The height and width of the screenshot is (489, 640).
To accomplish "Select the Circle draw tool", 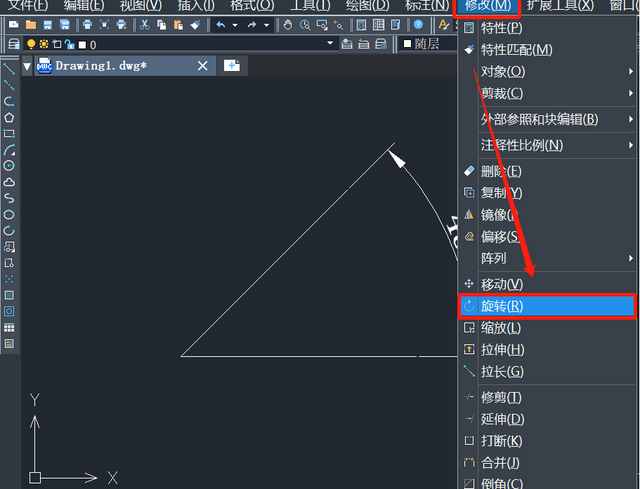I will [x=9, y=166].
